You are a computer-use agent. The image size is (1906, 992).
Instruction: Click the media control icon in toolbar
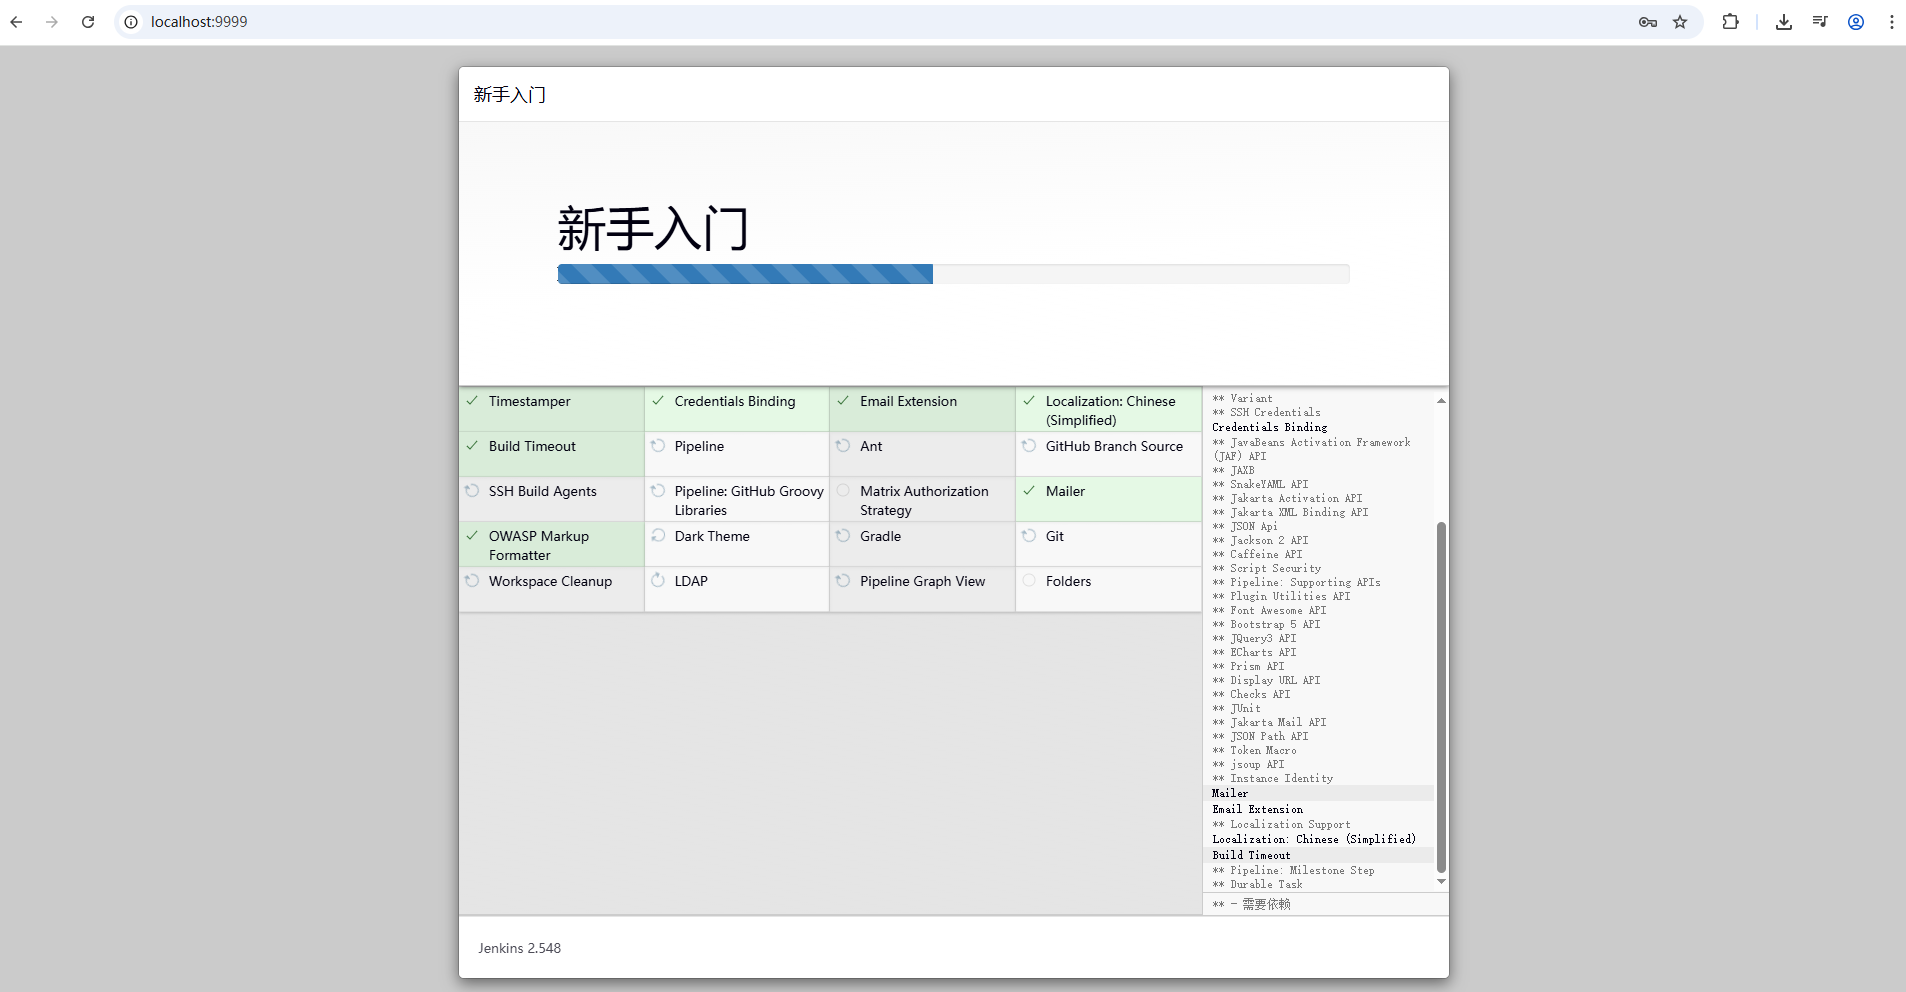click(x=1820, y=22)
